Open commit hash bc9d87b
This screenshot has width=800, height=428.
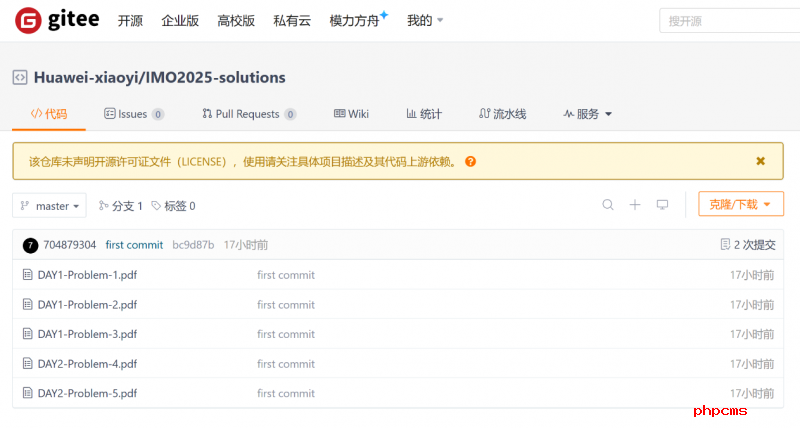193,245
